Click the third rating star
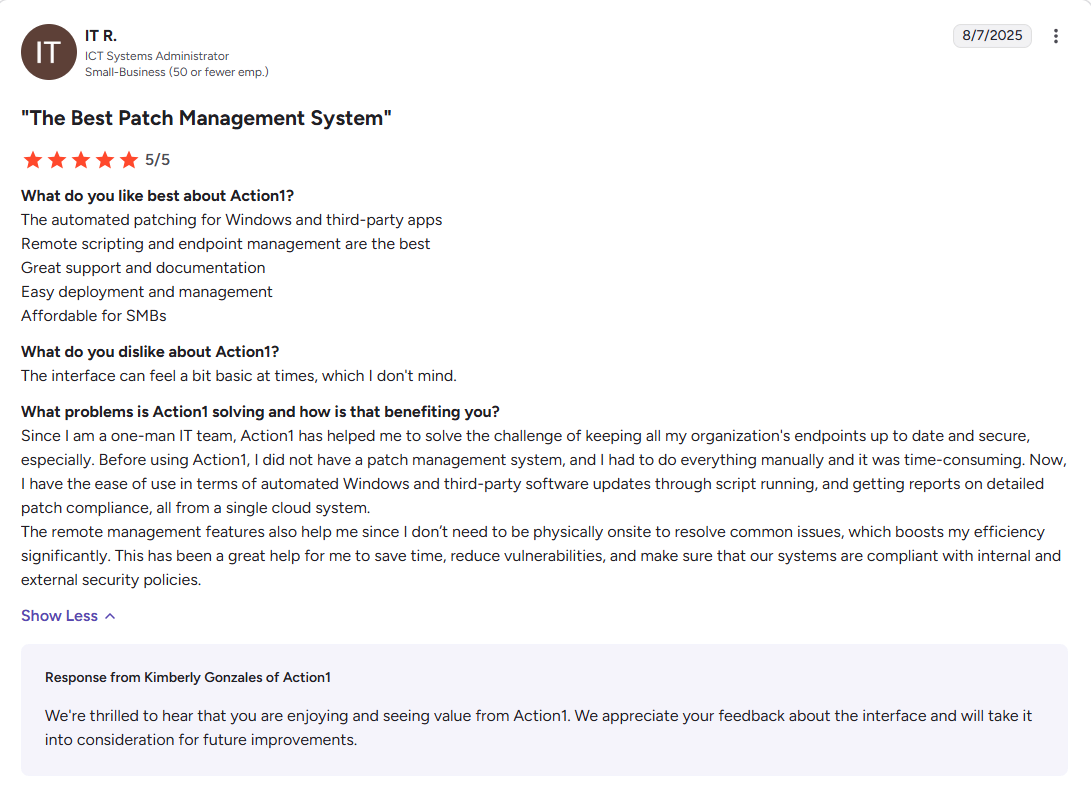The width and height of the screenshot is (1091, 796). [81, 160]
